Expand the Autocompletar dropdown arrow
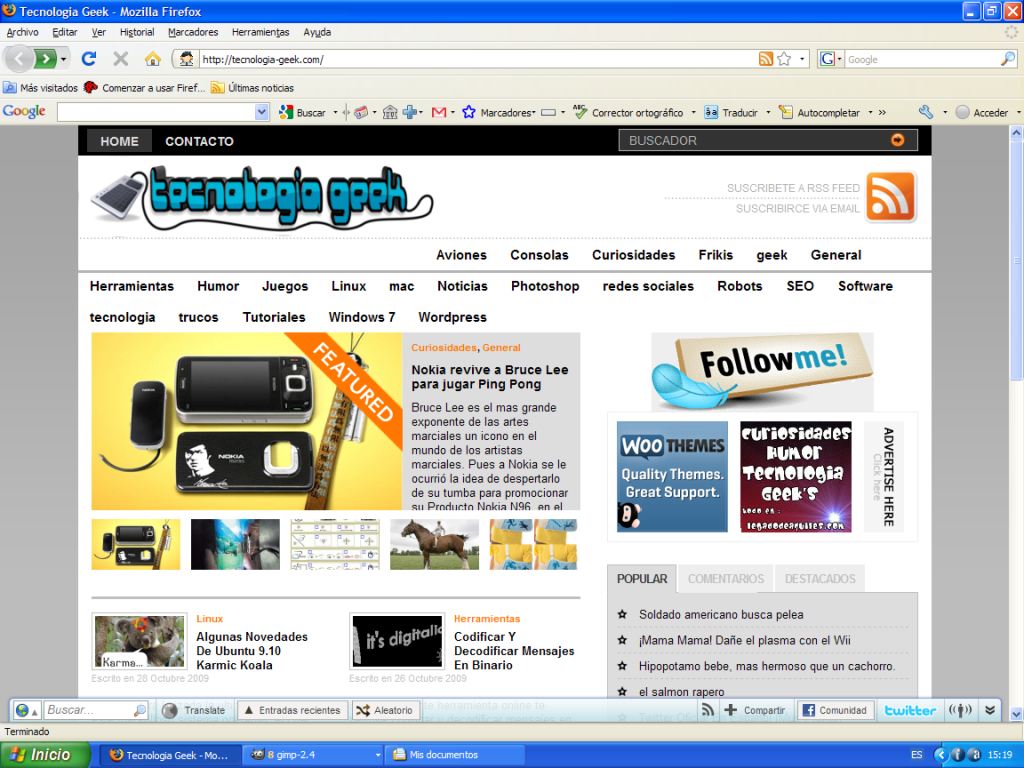 [871, 112]
